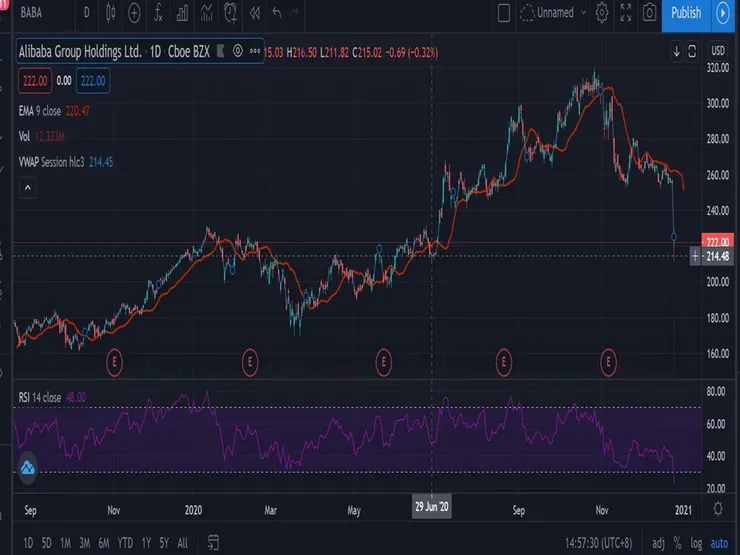Screen dimensions: 740x555
Task: Click the compare or add symbol icon
Action: pyautogui.click(x=134, y=13)
